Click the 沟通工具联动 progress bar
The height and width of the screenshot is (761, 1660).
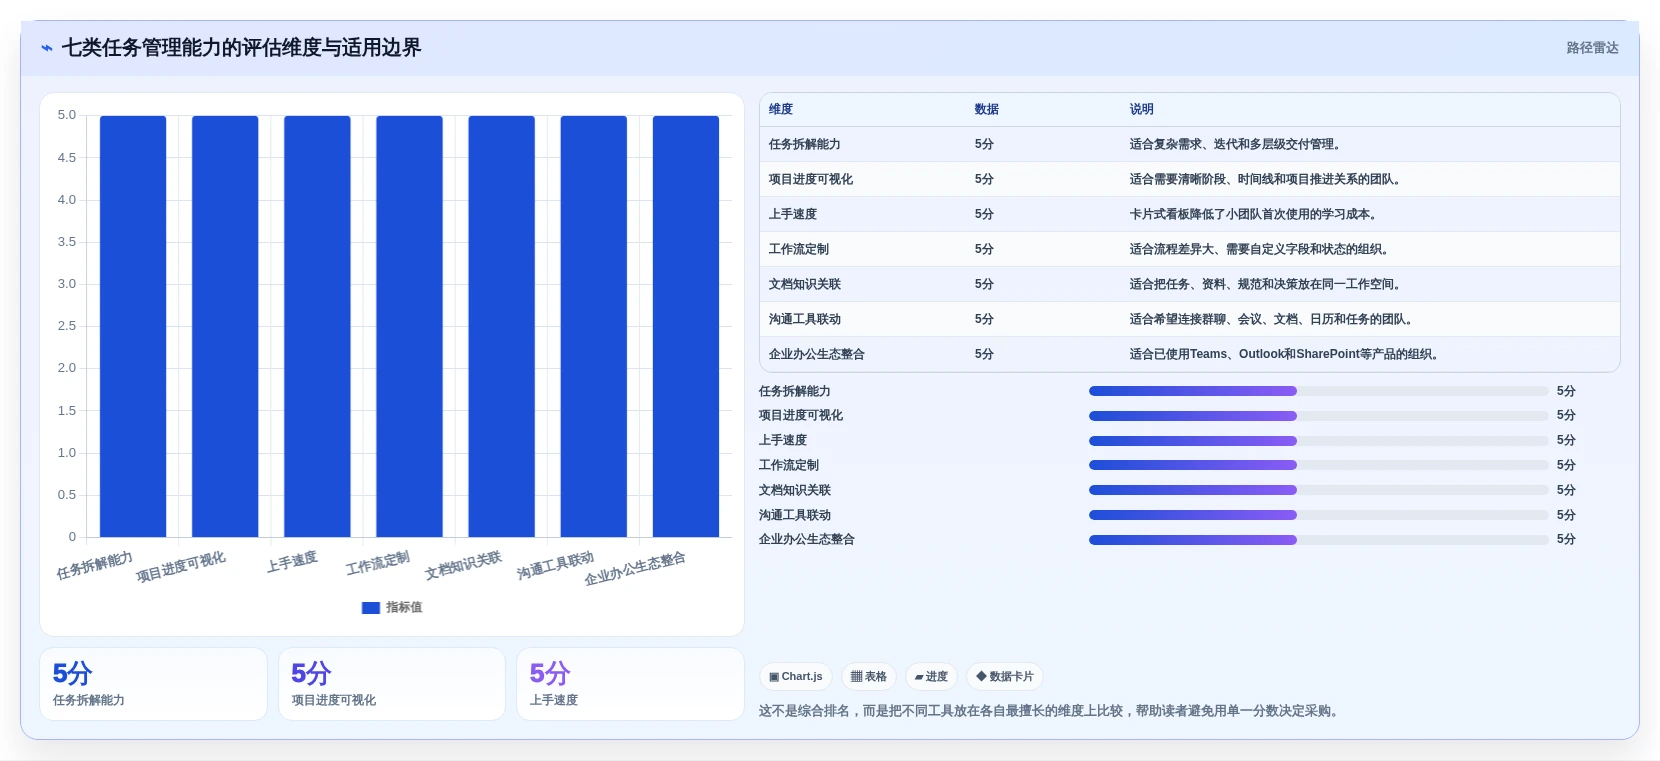point(1318,515)
